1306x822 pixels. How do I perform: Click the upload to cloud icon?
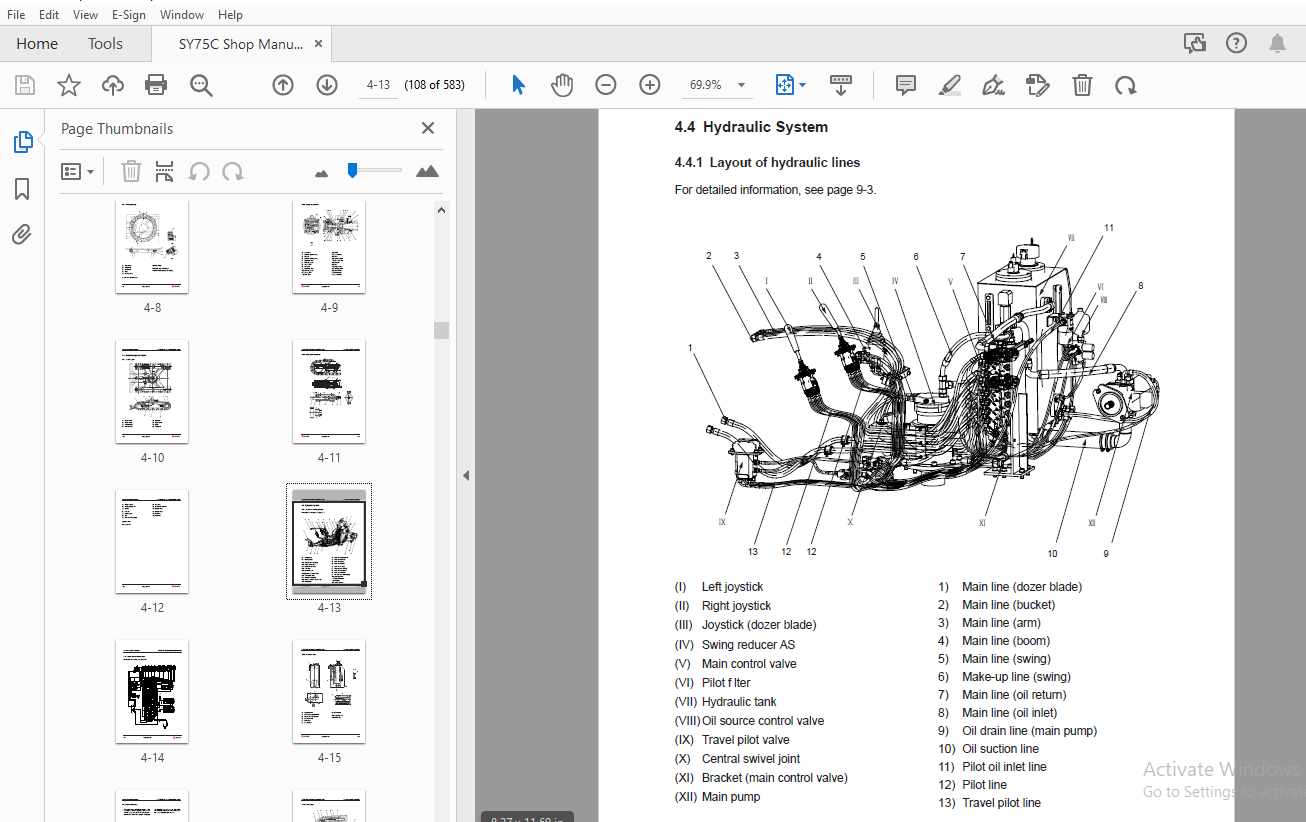113,85
